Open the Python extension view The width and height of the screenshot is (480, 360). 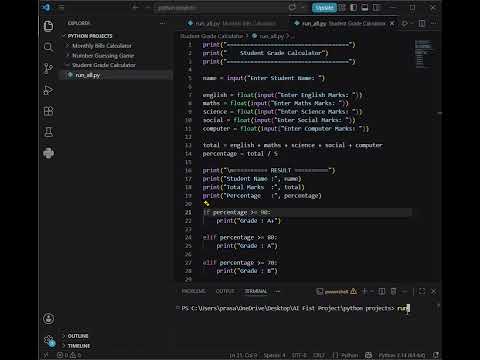[x=48, y=153]
